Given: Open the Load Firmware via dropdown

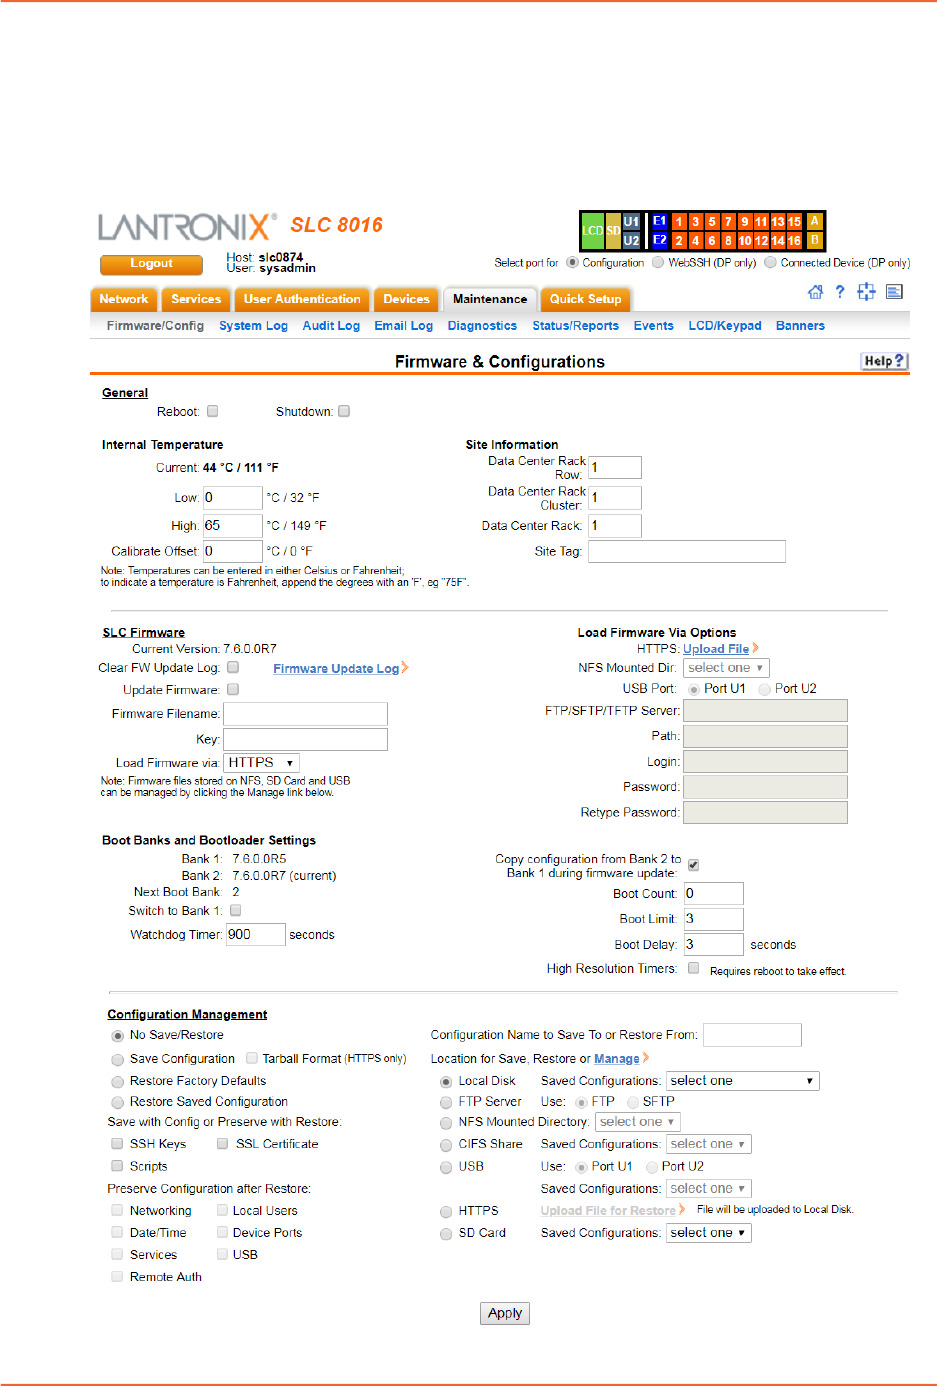Looking at the screenshot, I should [x=261, y=763].
